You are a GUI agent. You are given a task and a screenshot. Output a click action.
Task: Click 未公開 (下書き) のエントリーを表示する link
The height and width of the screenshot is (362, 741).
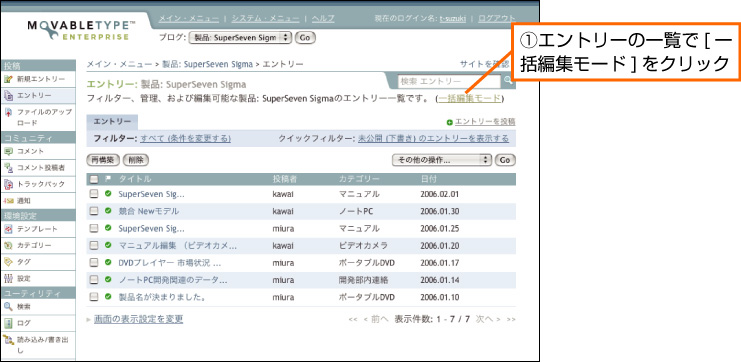pyautogui.click(x=433, y=138)
